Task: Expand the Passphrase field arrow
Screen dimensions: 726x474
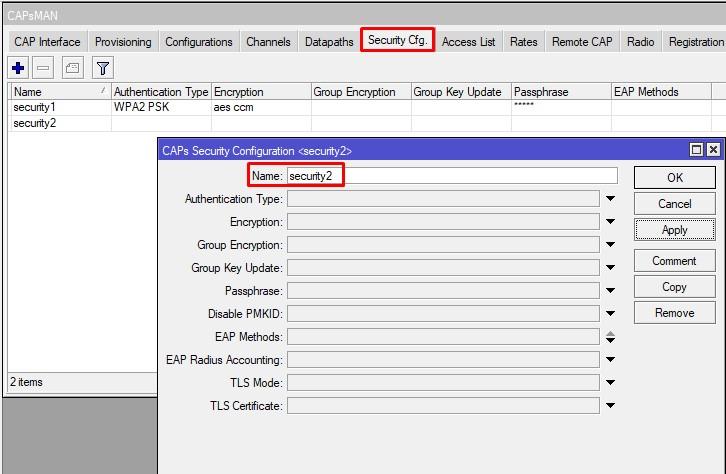Action: tap(610, 291)
